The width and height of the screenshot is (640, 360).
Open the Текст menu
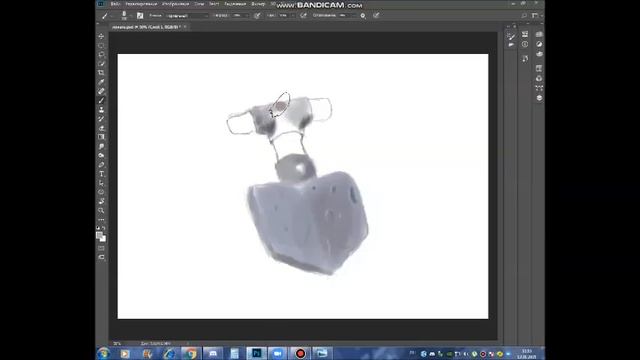[214, 4]
